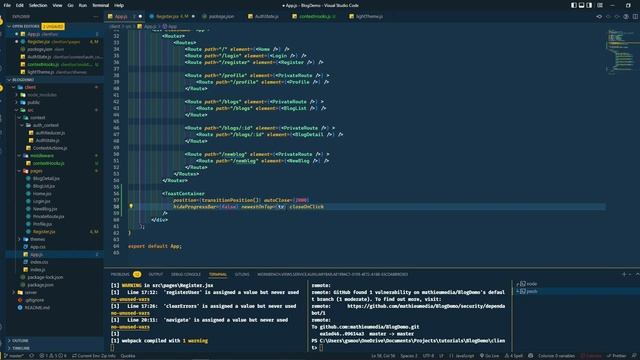Open the Go menu
Image resolution: width=640 pixels, height=360 pixels.
click(71, 5)
